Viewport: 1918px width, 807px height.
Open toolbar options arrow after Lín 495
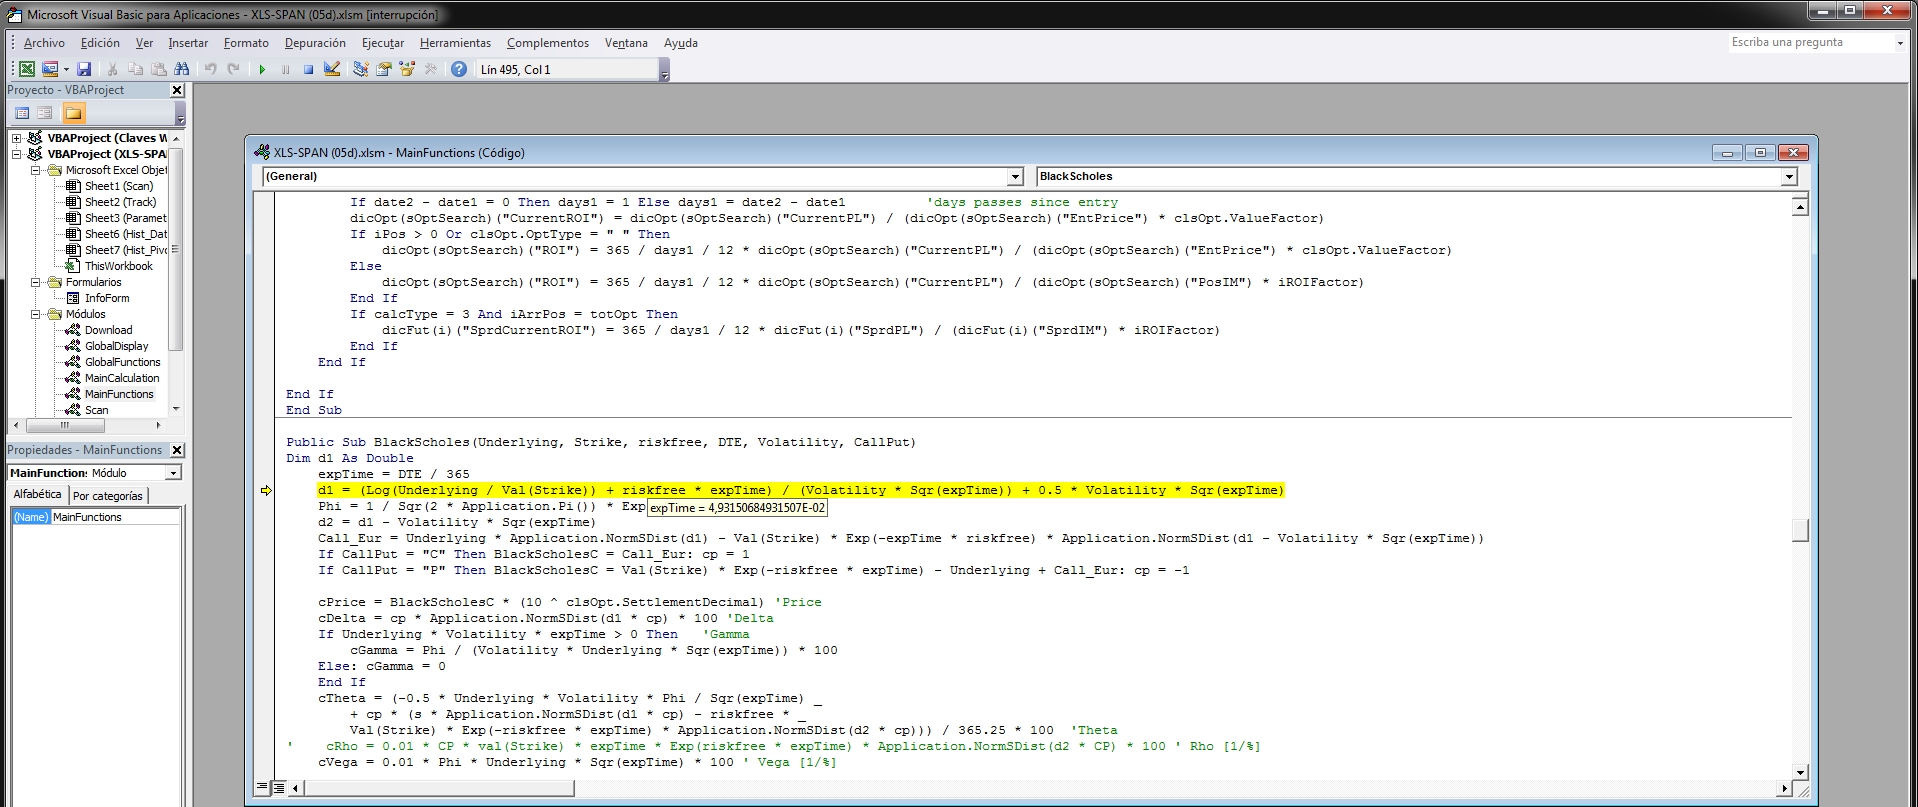pos(665,70)
